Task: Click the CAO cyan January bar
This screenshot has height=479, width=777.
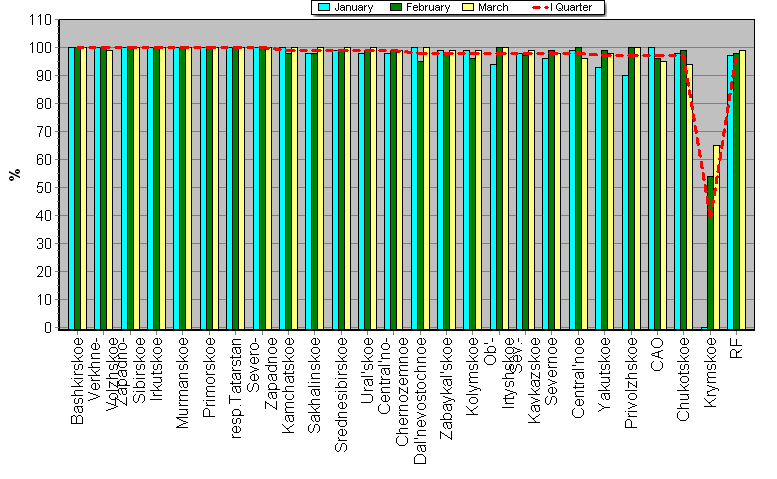Action: 651,188
